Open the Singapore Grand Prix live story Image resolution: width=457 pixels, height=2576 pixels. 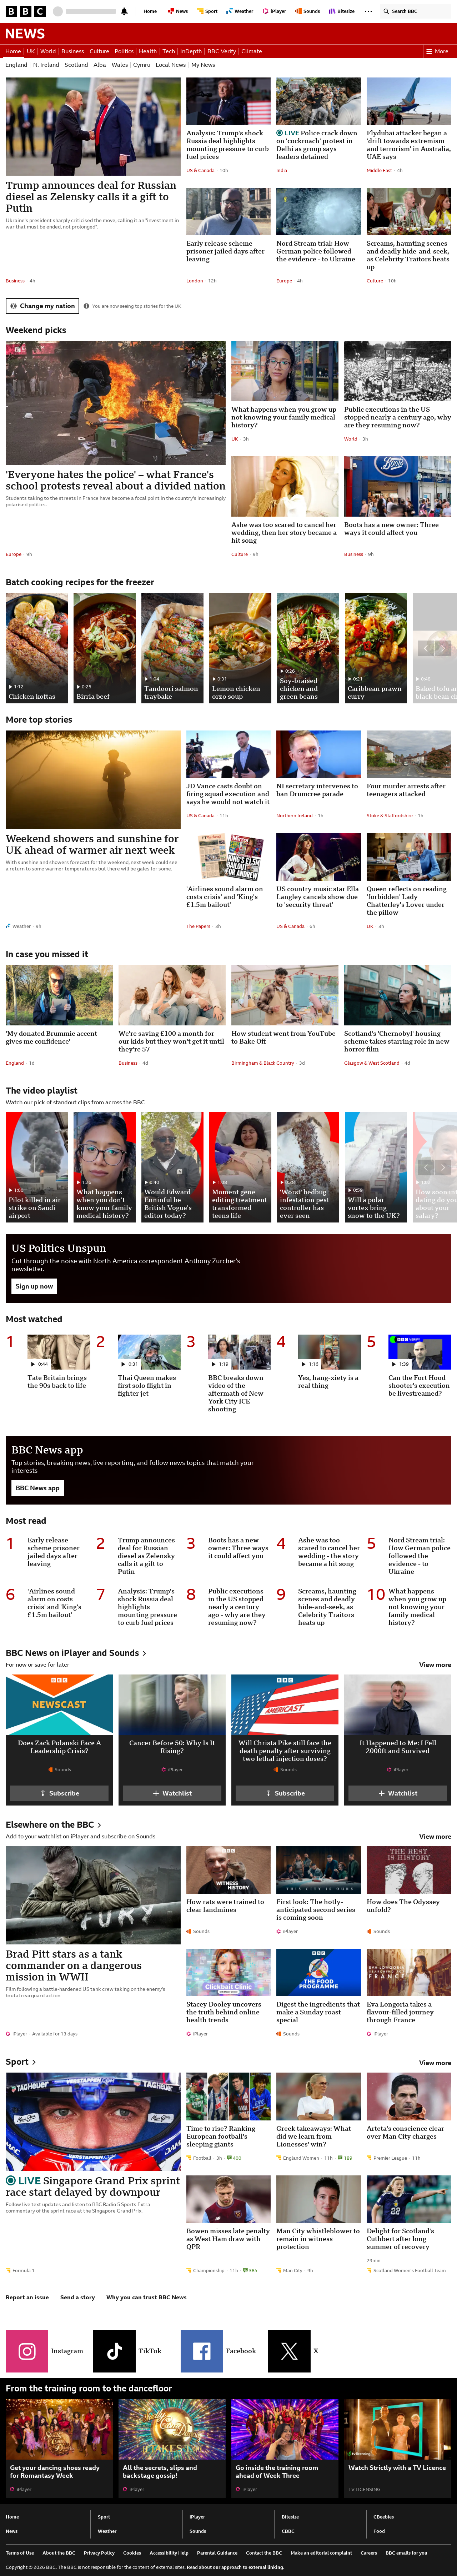(93, 2186)
